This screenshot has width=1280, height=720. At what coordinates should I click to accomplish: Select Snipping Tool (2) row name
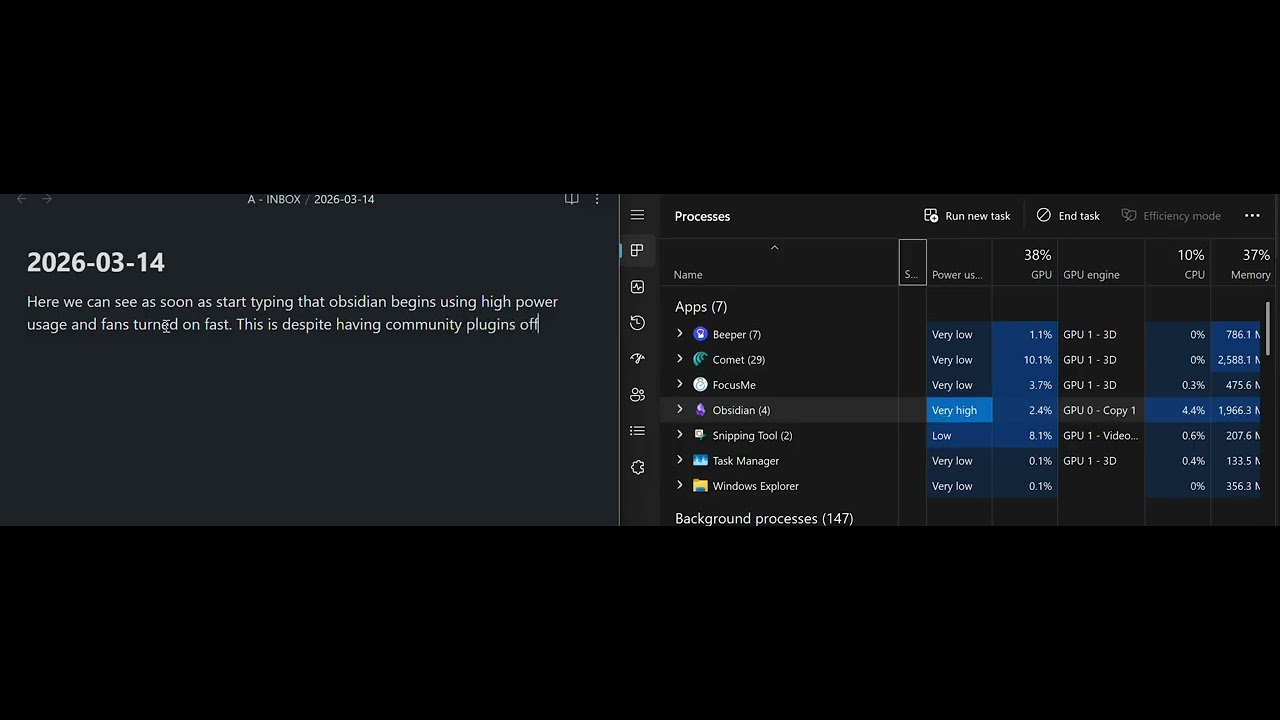(752, 435)
